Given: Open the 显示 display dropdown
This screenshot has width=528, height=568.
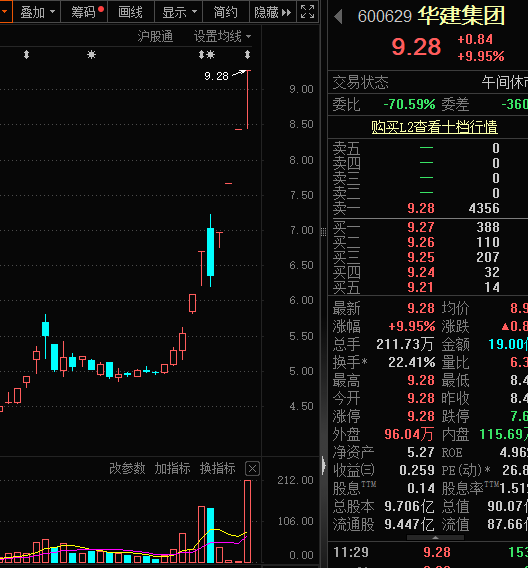Looking at the screenshot, I should click(x=179, y=12).
